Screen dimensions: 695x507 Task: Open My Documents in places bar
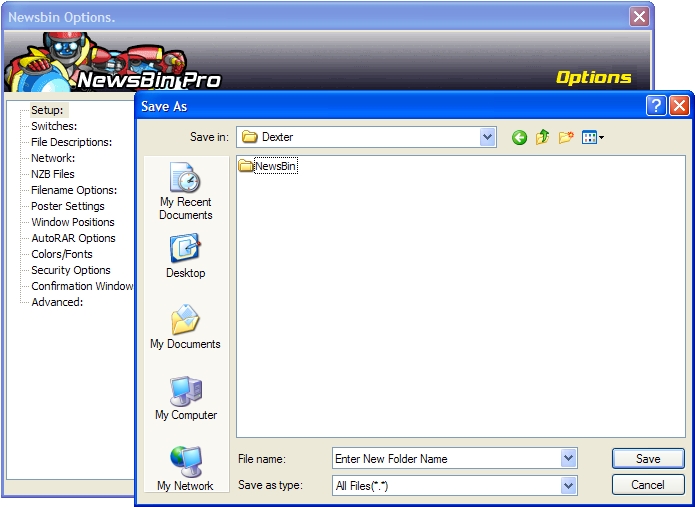coord(185,327)
